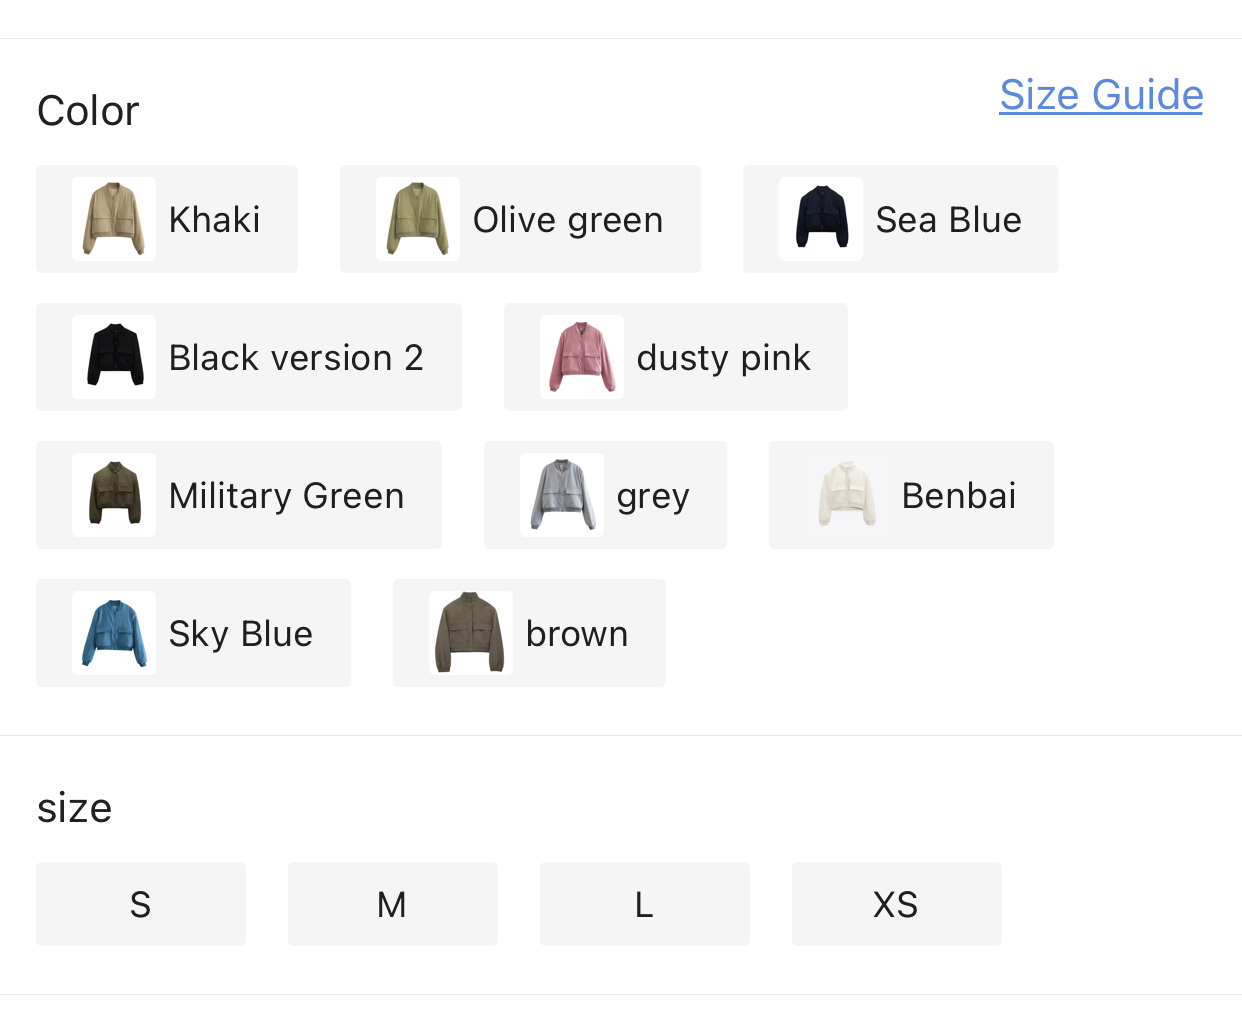
Task: Open the Size Guide link
Action: [1101, 95]
